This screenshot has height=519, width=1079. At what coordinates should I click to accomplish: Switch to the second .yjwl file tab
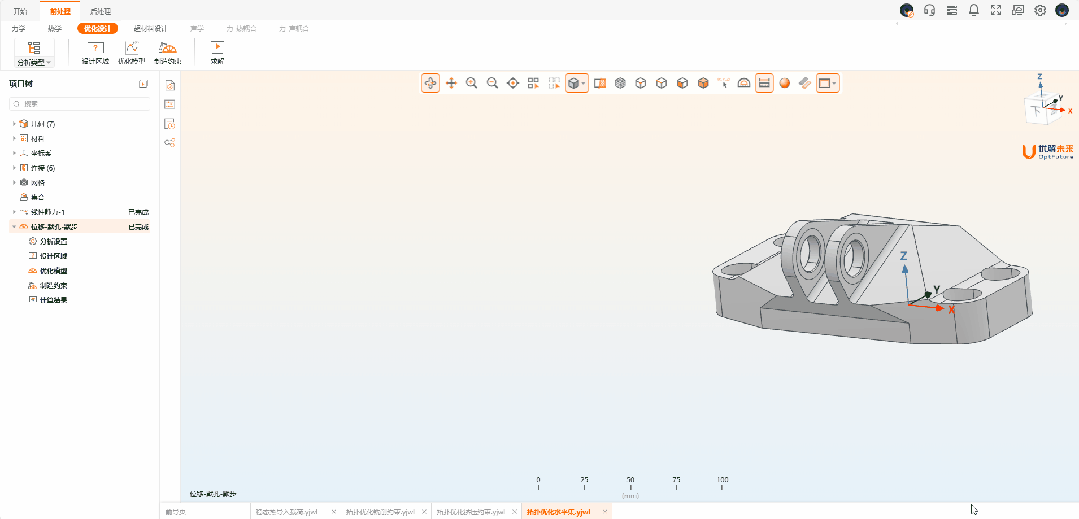click(x=380, y=512)
